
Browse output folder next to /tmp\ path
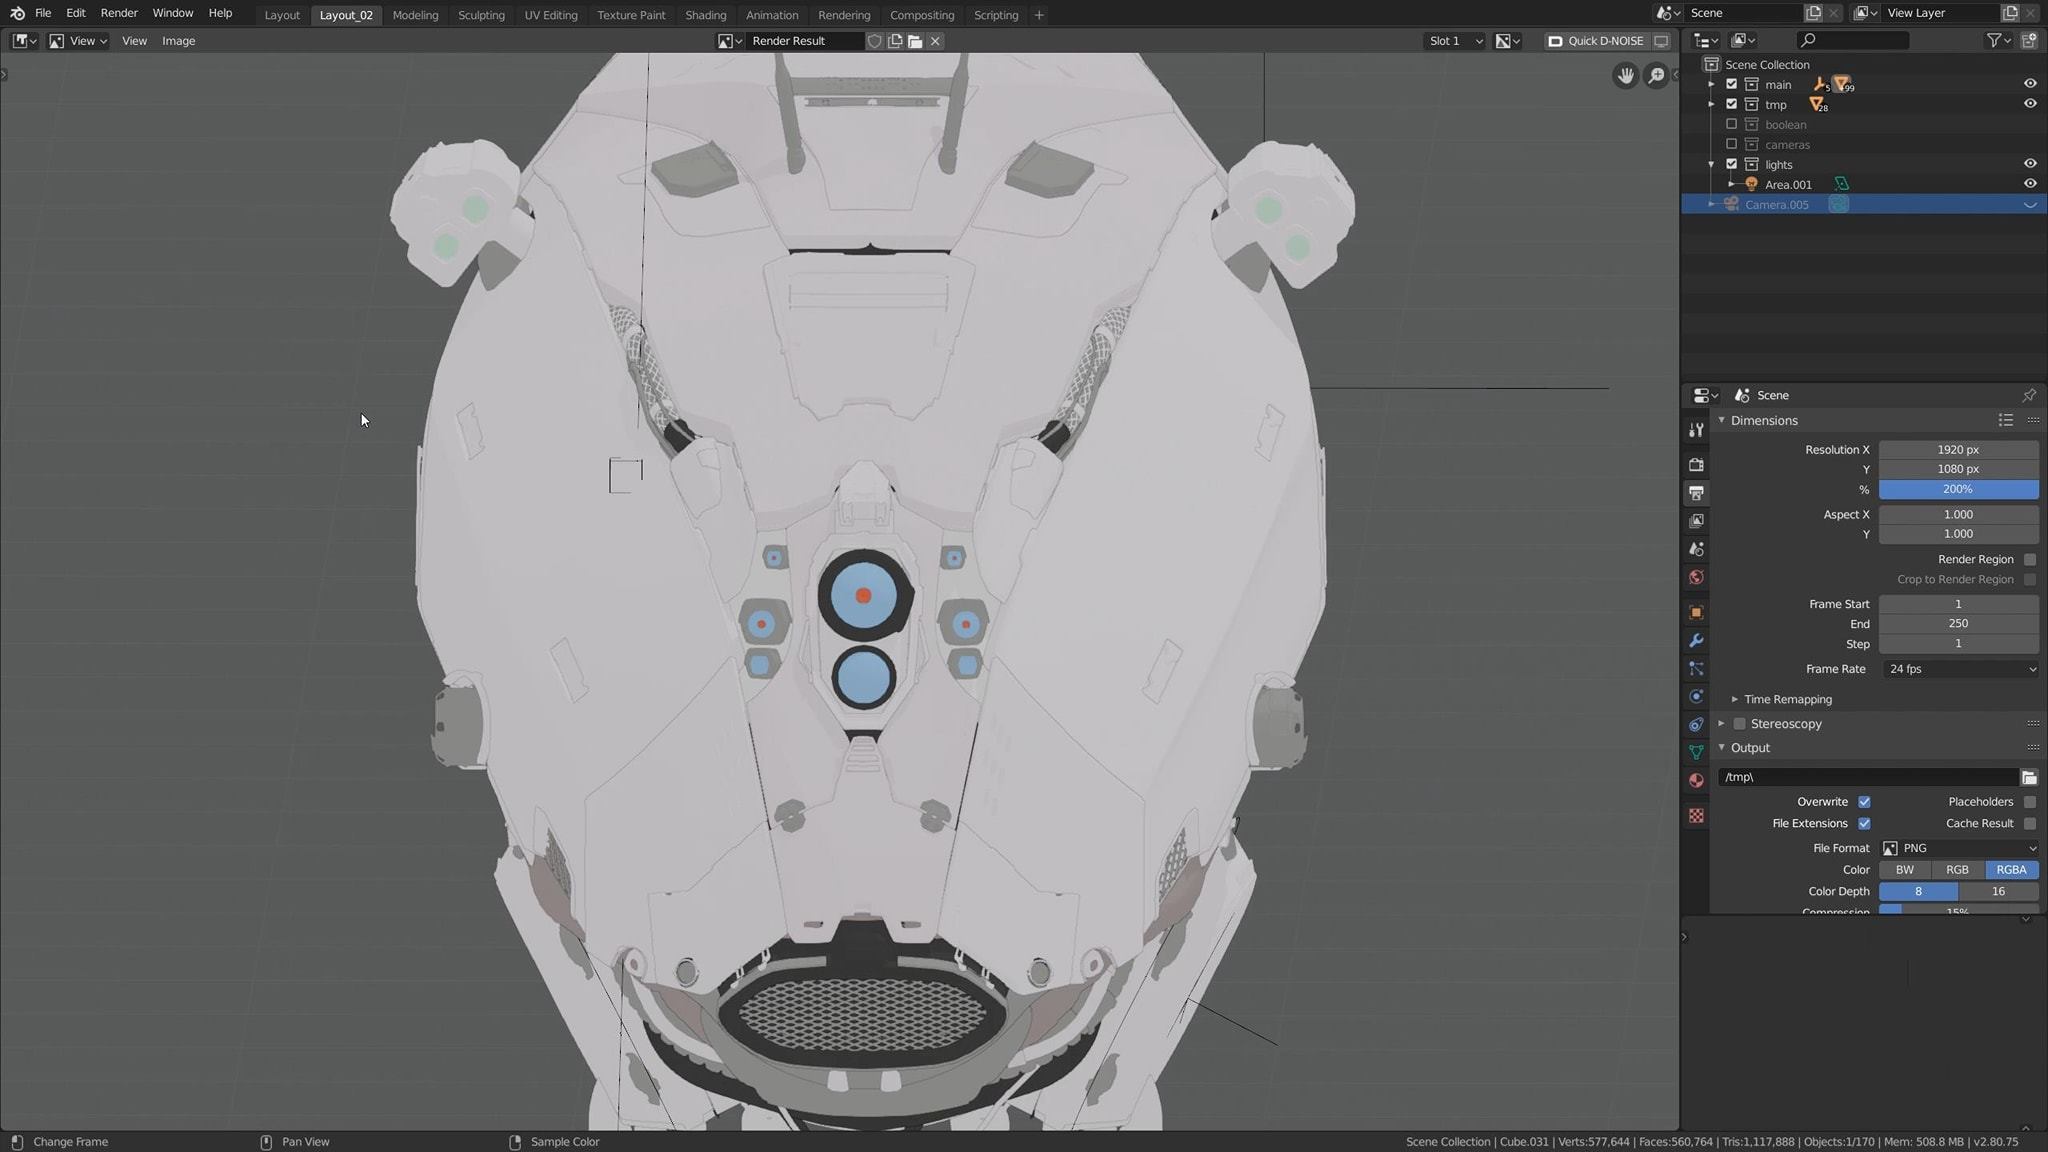pyautogui.click(x=2029, y=777)
